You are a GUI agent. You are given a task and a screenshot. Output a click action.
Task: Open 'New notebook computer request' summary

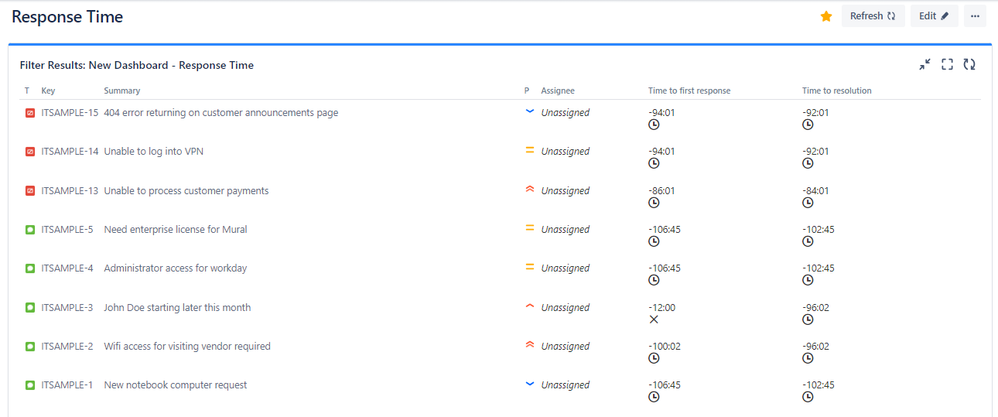pyautogui.click(x=175, y=385)
